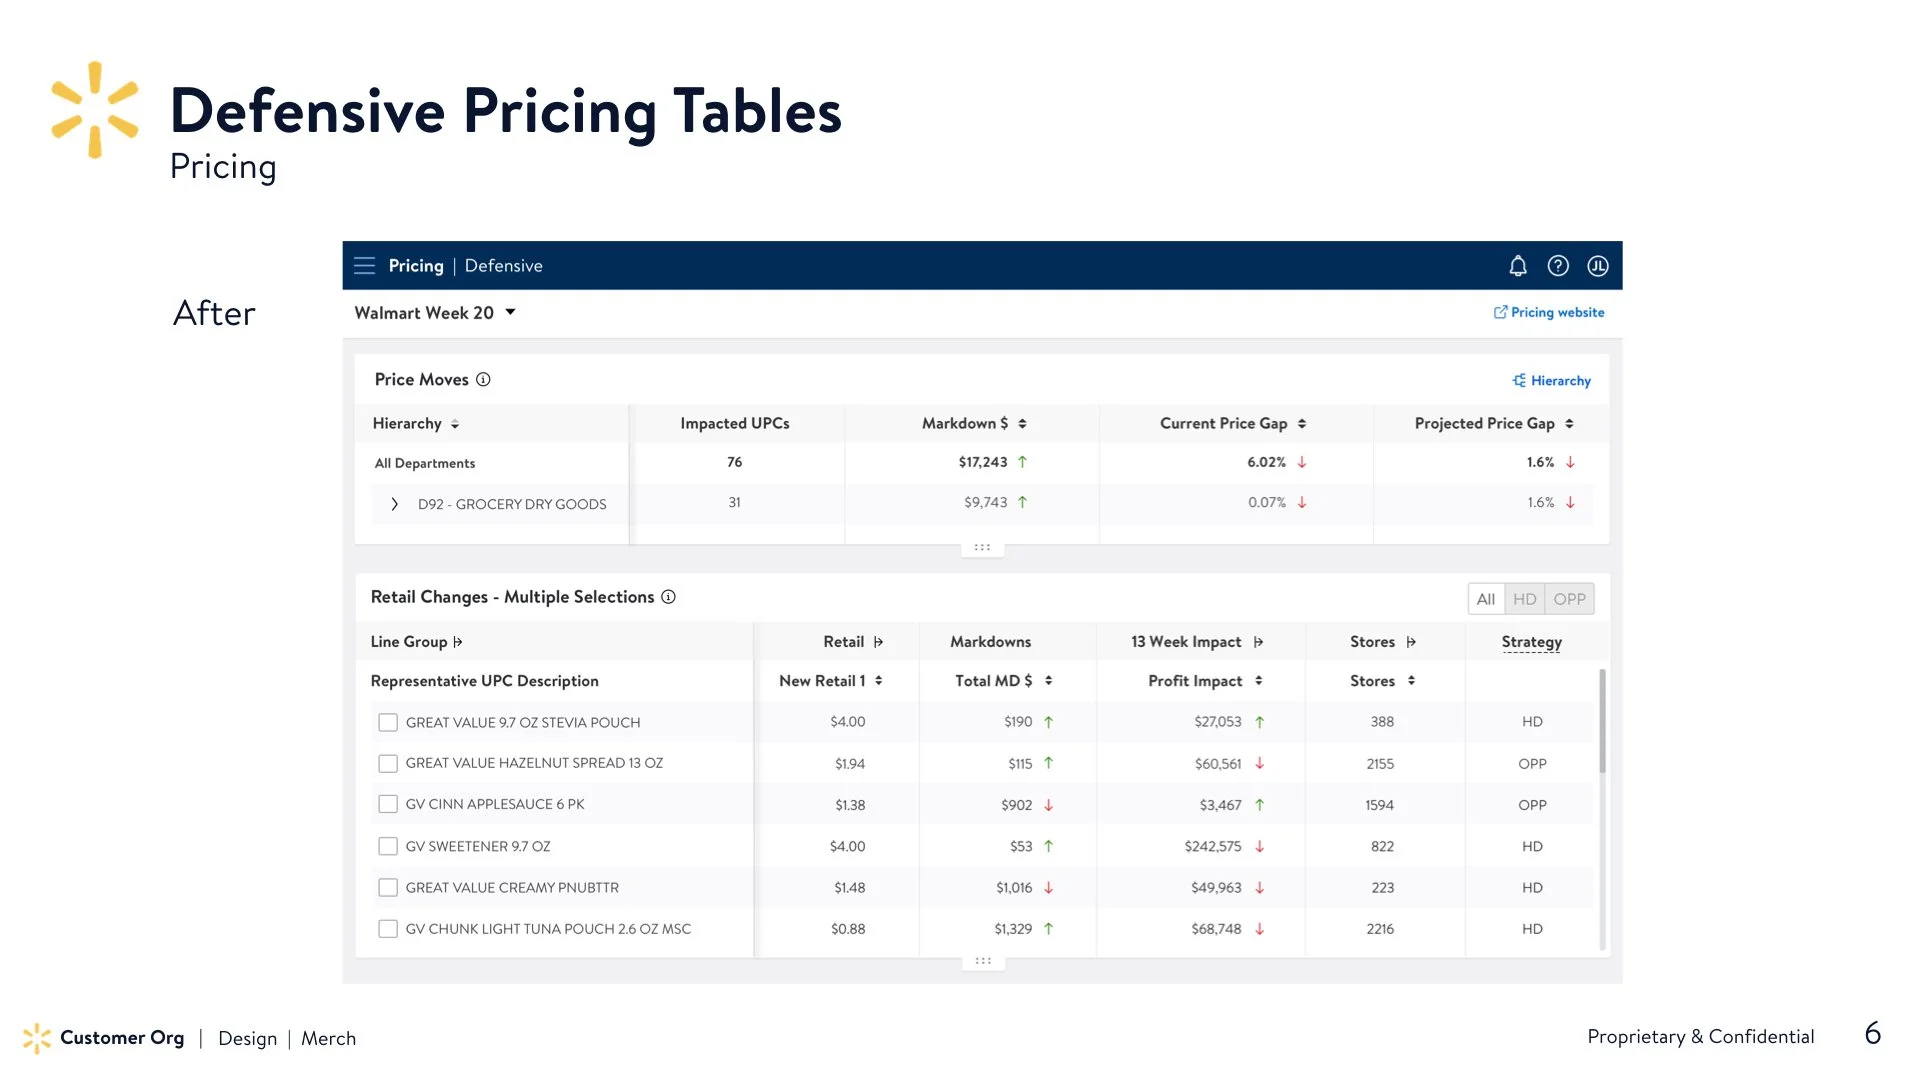Click Representative UPC Description header

pos(485,681)
